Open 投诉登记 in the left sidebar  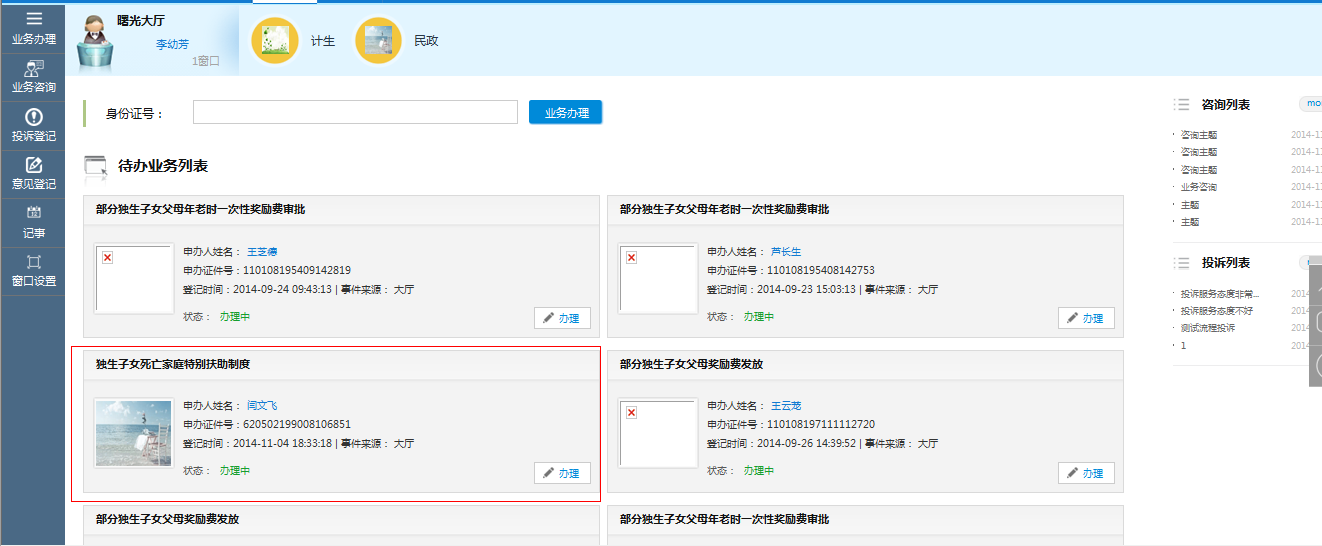pyautogui.click(x=33, y=125)
